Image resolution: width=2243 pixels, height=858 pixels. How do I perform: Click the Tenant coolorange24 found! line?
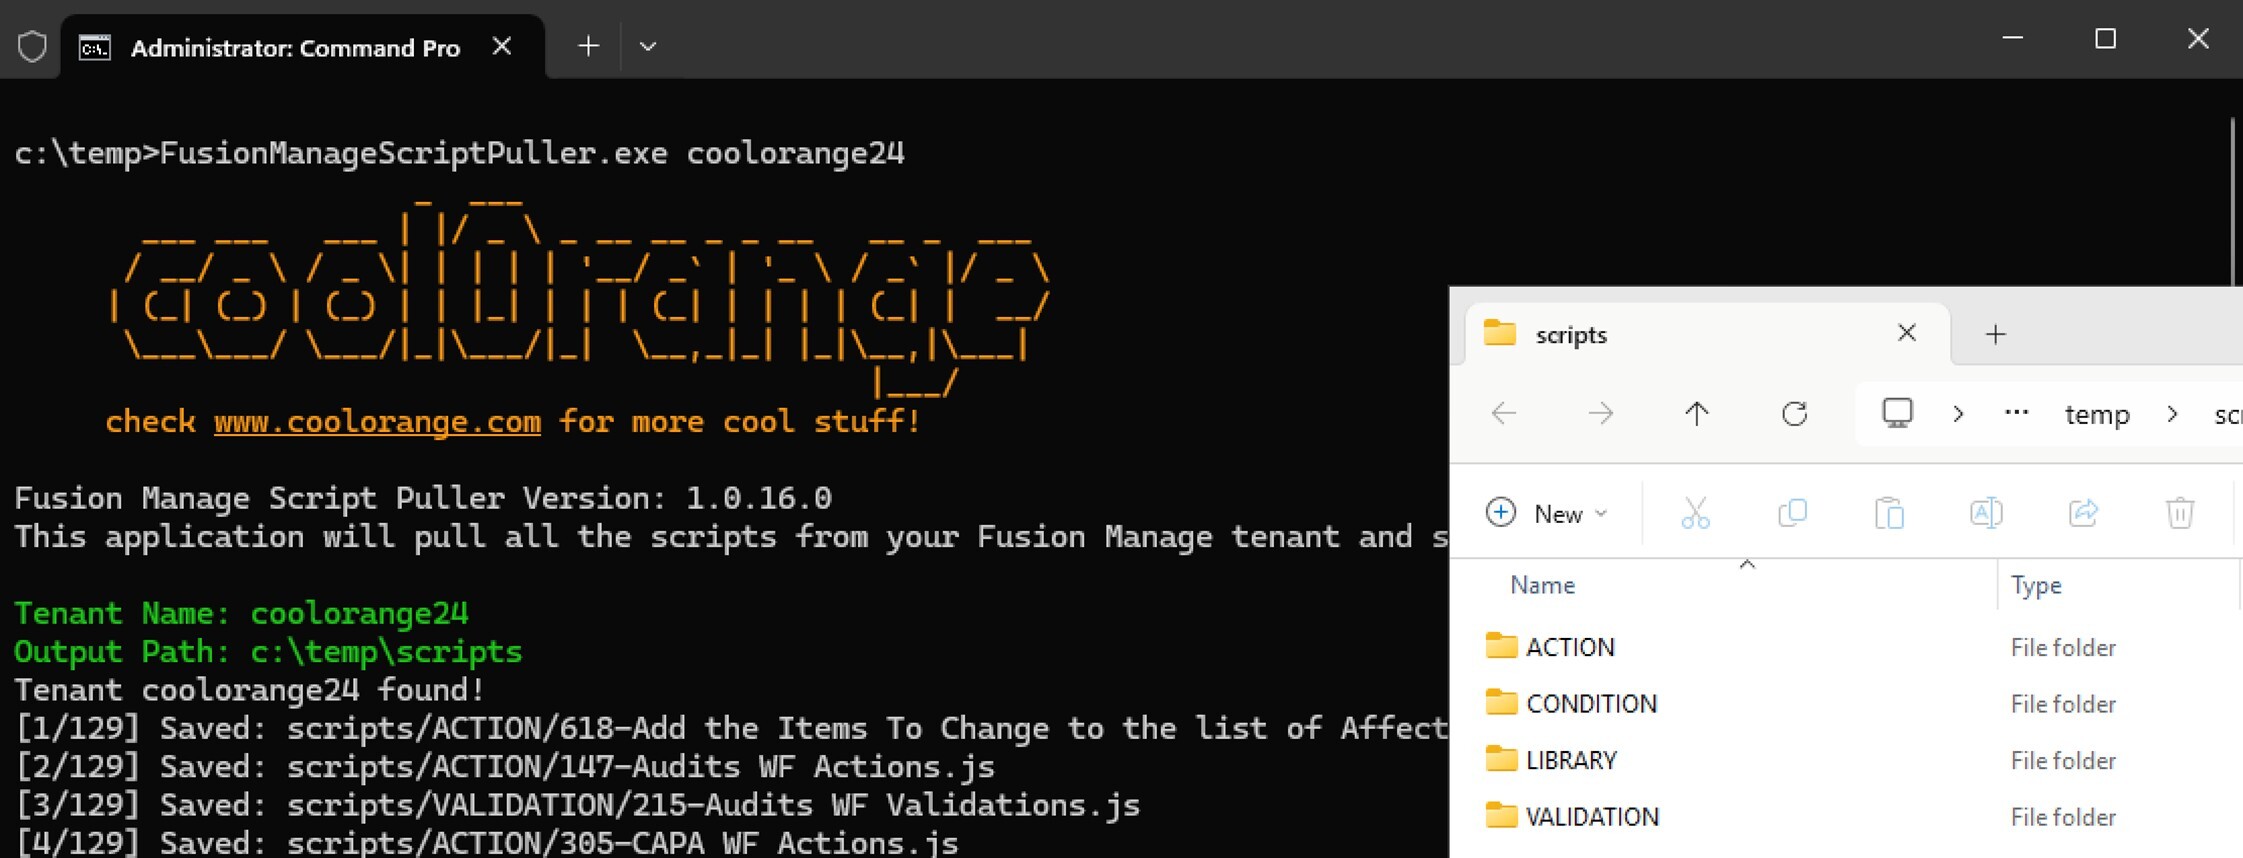[x=250, y=690]
